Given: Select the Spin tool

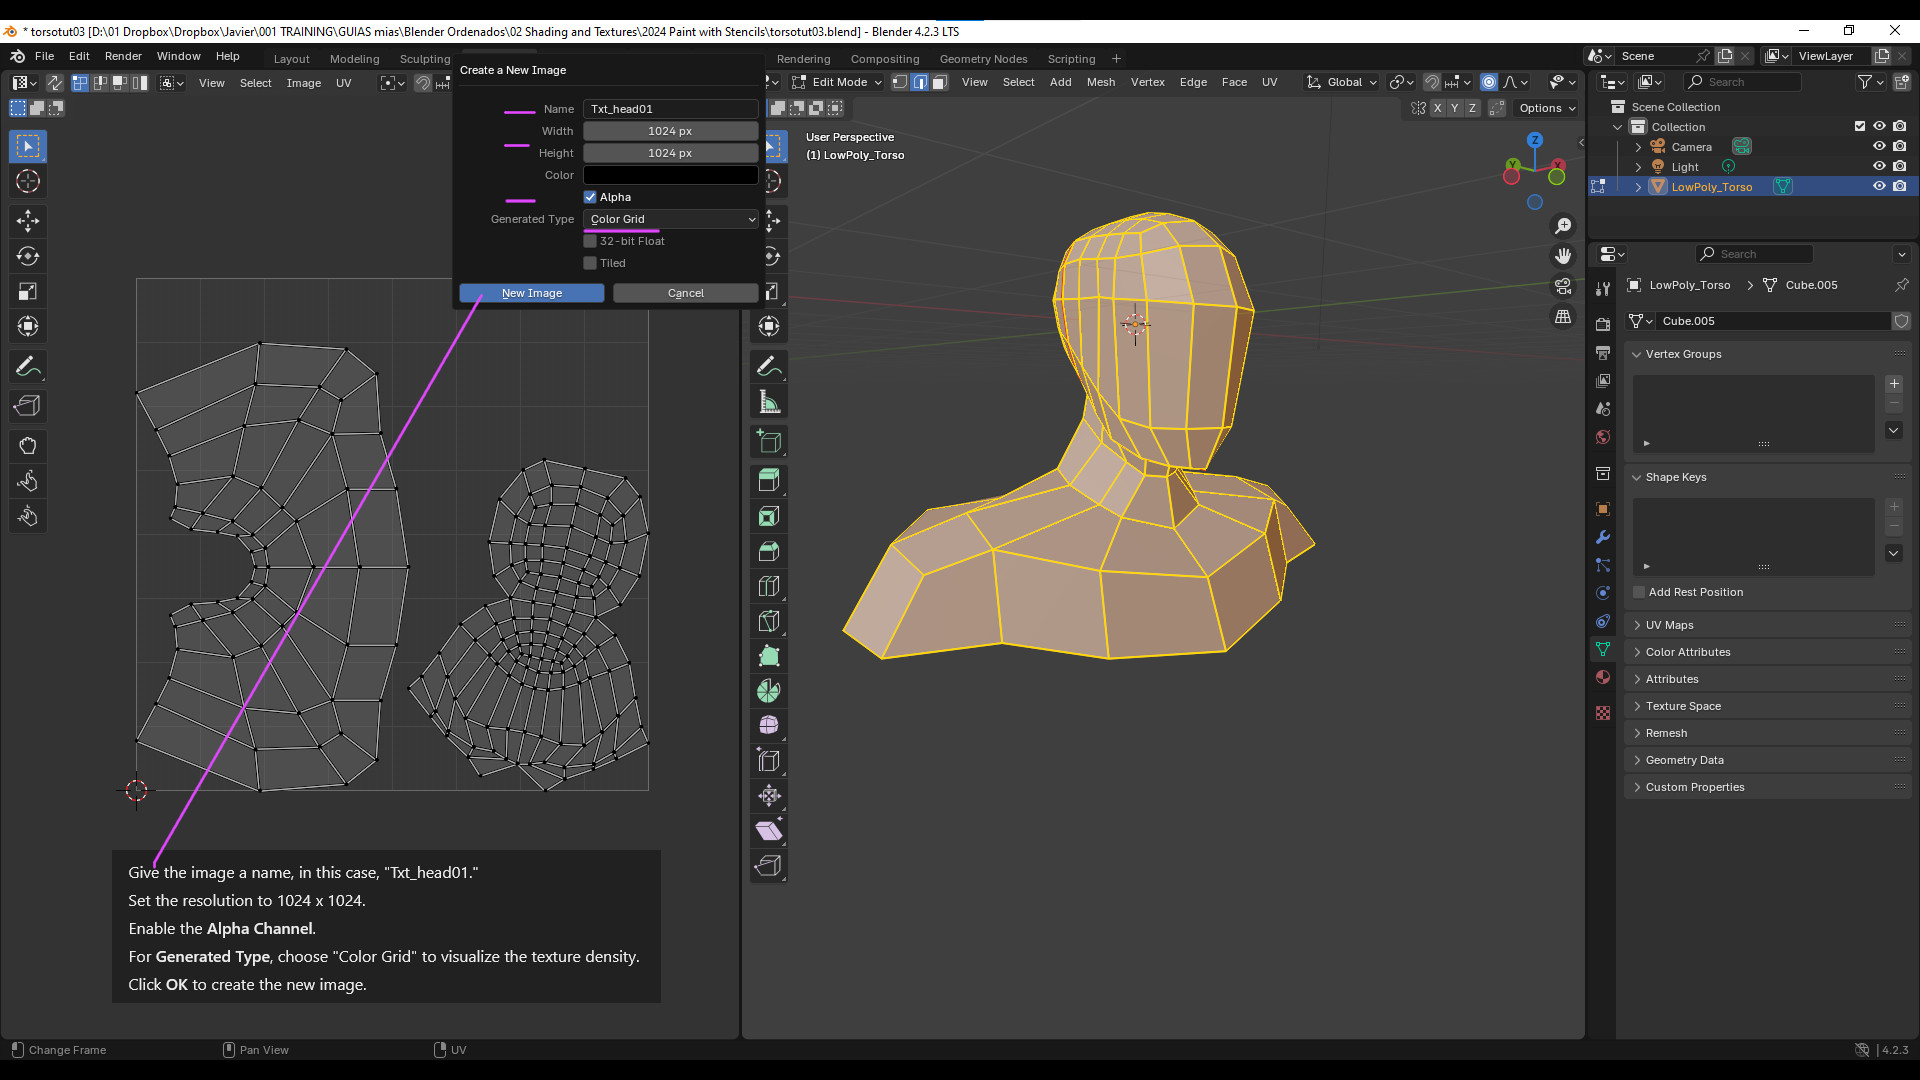Looking at the screenshot, I should pos(769,691).
